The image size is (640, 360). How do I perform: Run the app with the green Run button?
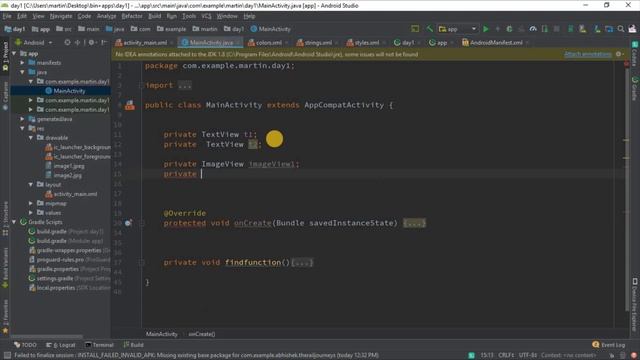pyautogui.click(x=486, y=29)
